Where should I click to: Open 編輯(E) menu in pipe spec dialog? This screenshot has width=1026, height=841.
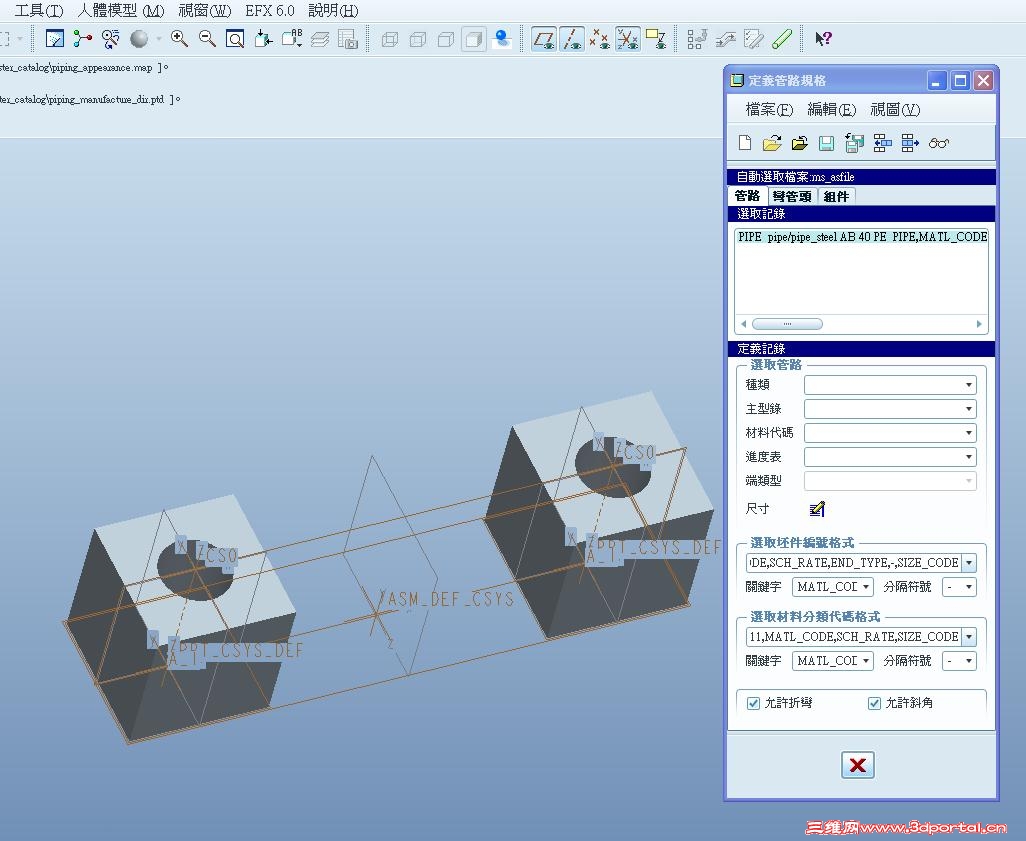coord(831,109)
